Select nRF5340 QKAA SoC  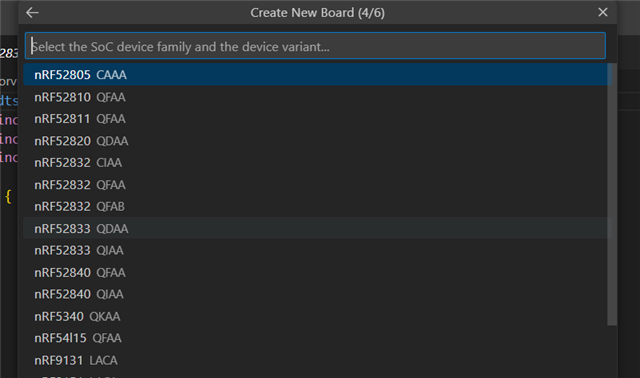[x=317, y=316]
